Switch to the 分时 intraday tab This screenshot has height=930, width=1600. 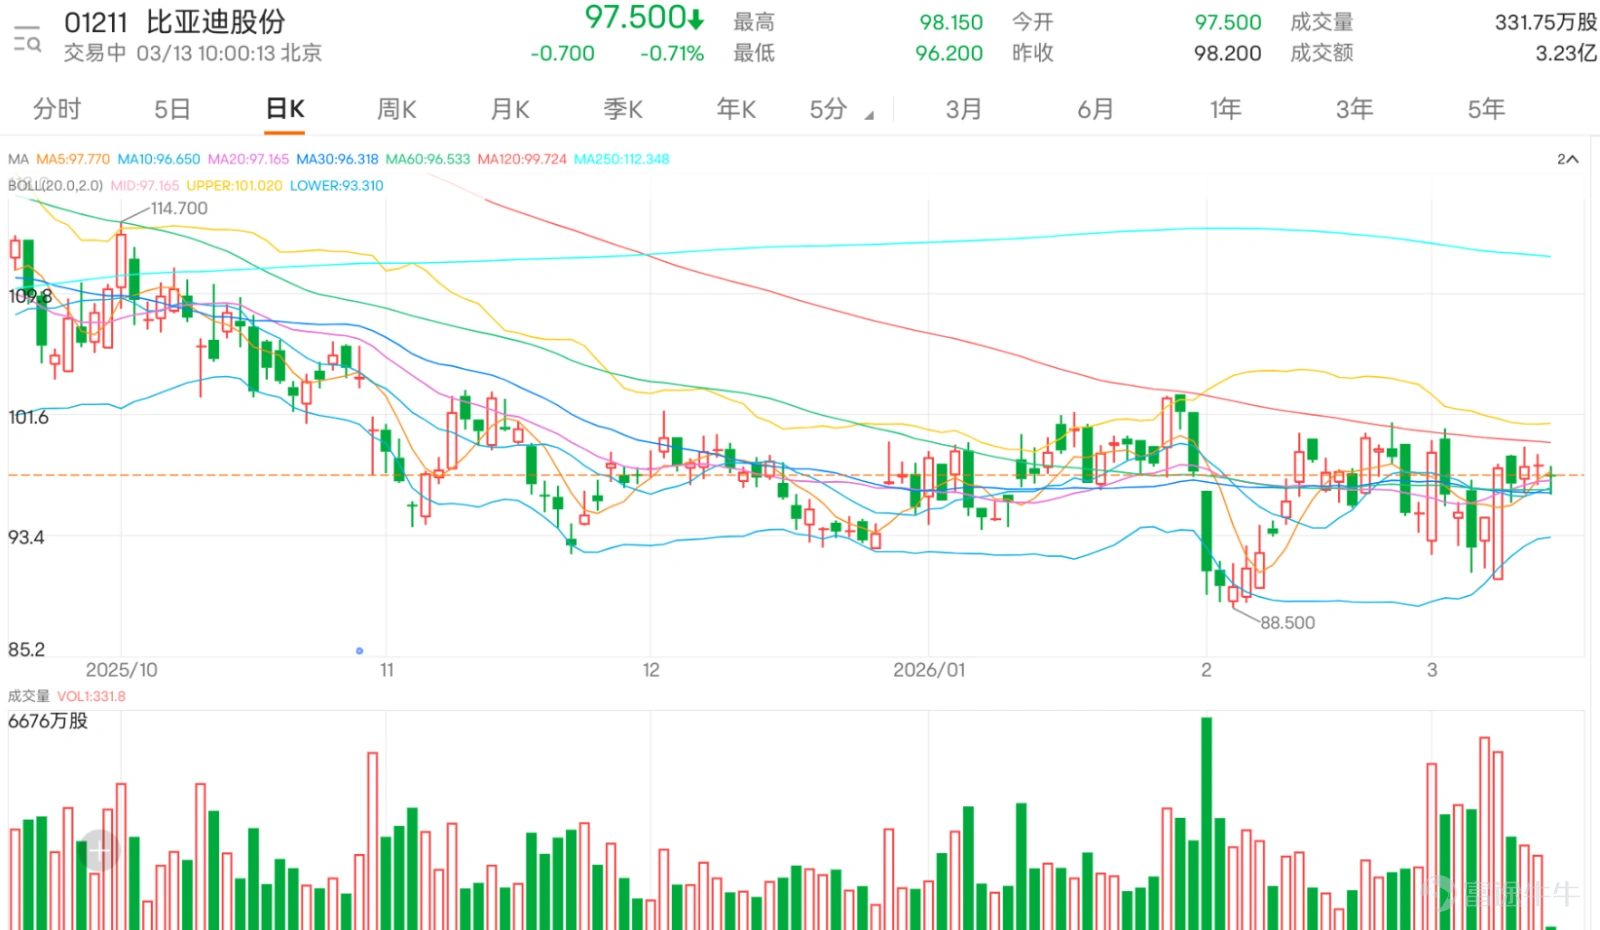(57, 109)
